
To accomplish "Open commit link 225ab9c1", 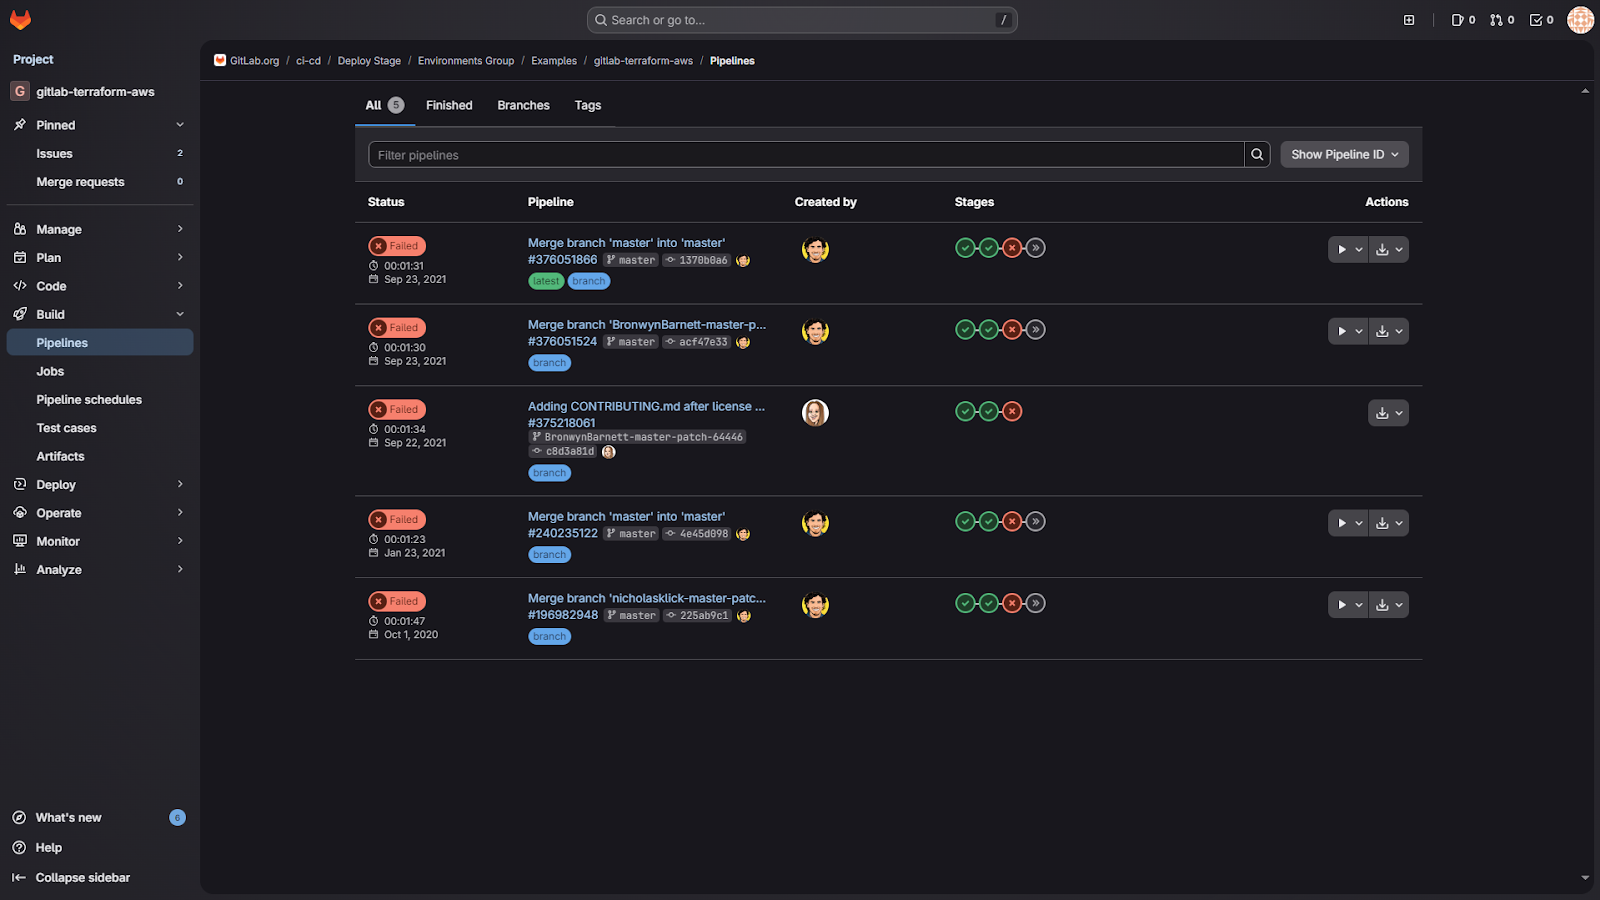I will coord(704,616).
